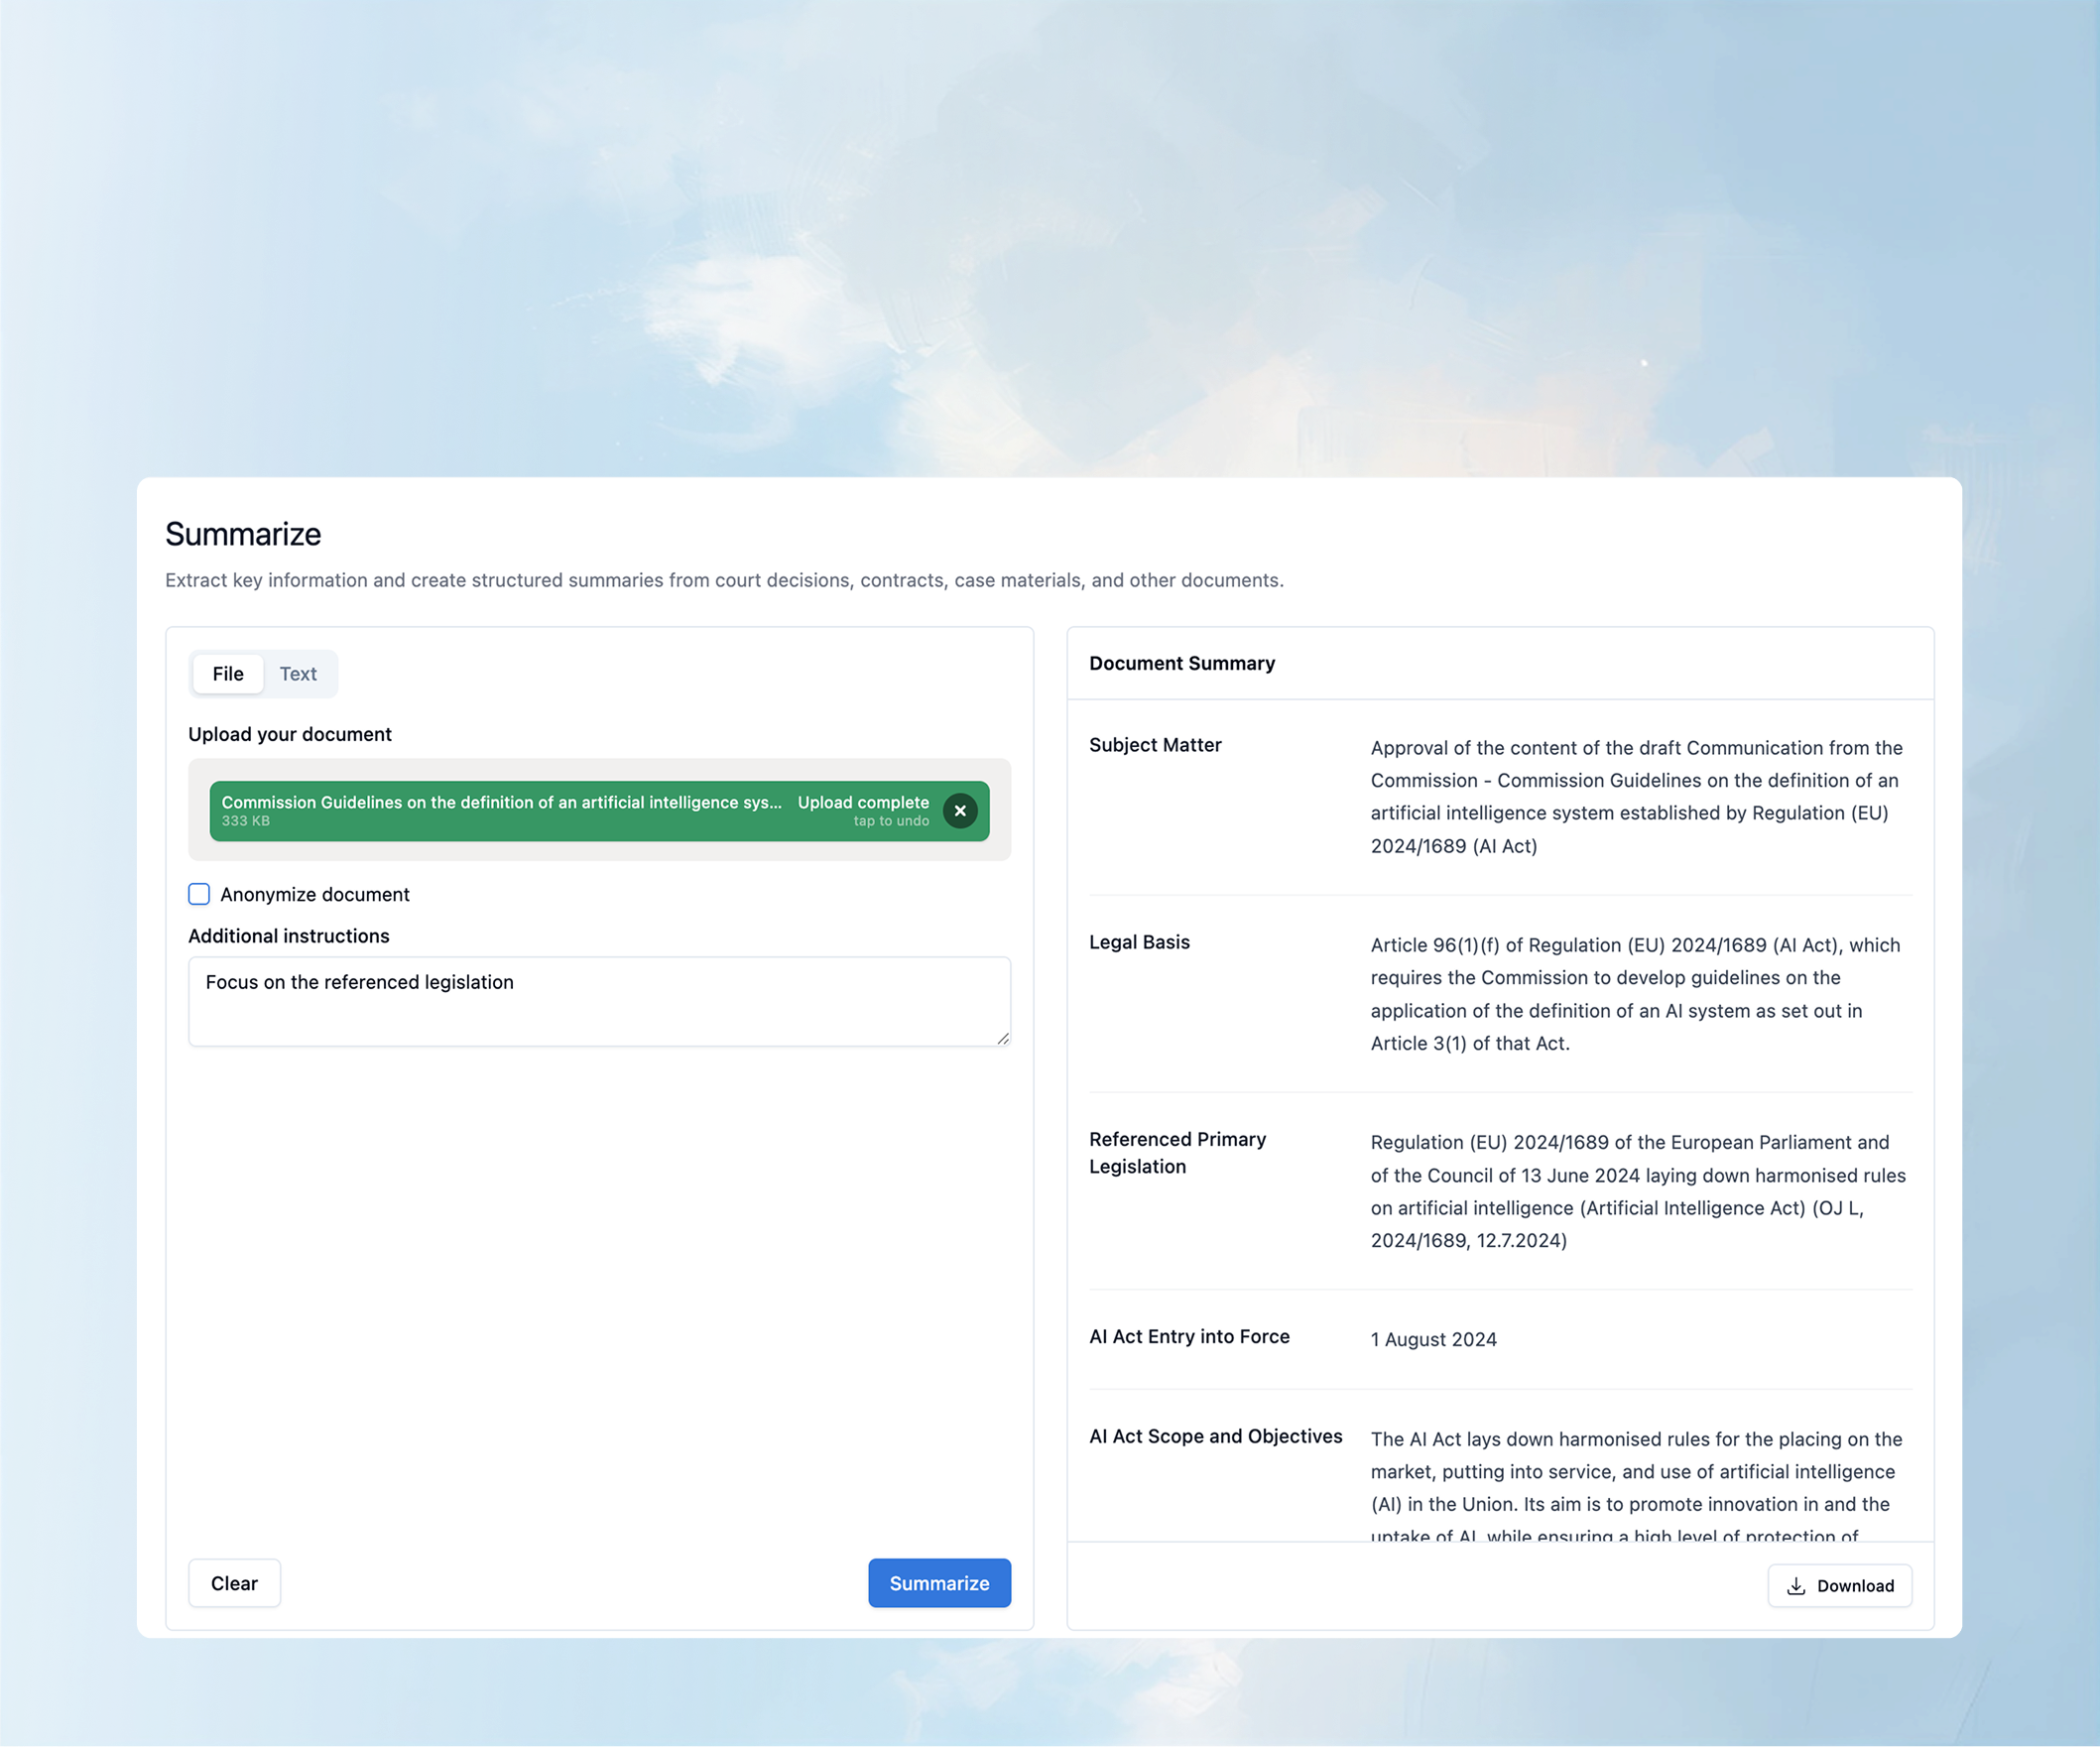This screenshot has width=2100, height=1747.
Task: Remove the uploaded file with X icon
Action: (959, 811)
